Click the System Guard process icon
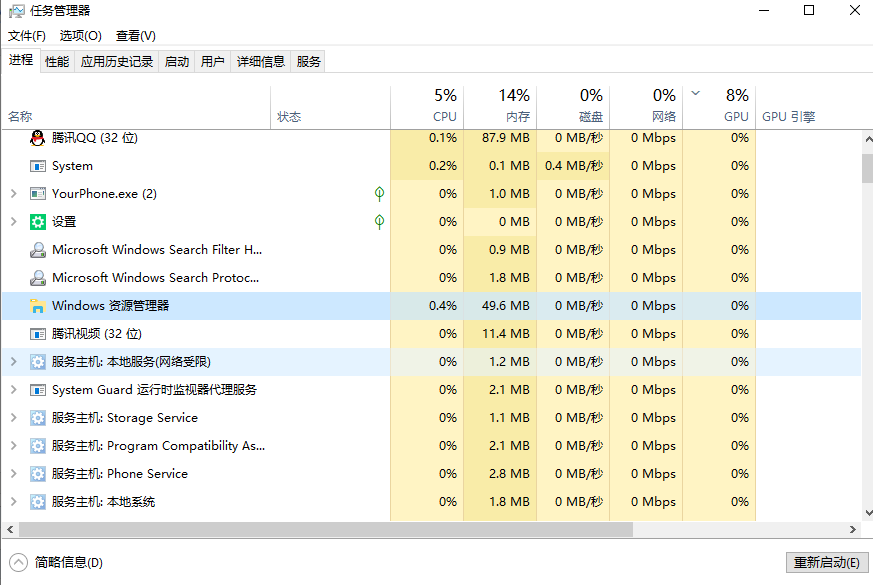The image size is (873, 585). (37, 390)
